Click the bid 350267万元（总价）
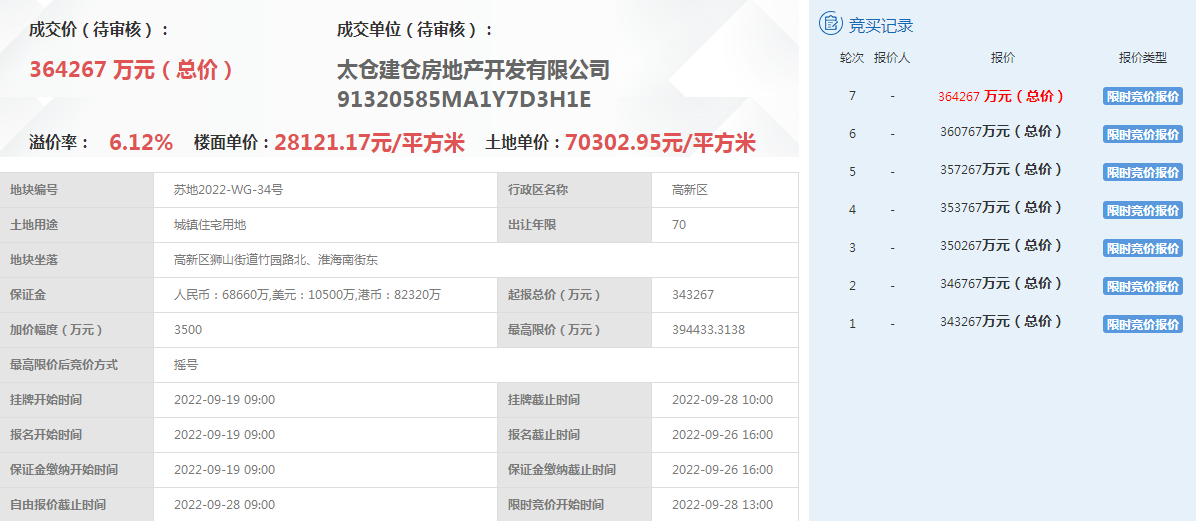Screen dimensions: 1196x521 pos(1001,246)
